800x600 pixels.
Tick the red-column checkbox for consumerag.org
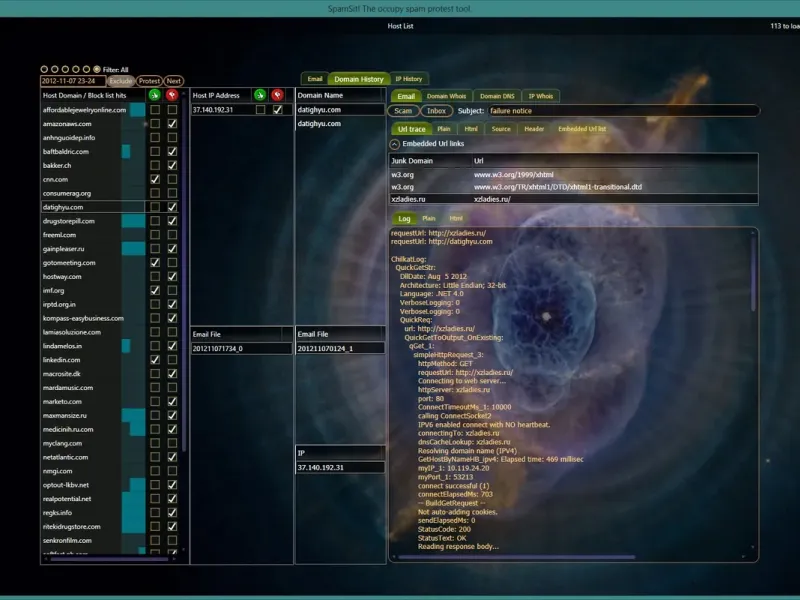172,193
